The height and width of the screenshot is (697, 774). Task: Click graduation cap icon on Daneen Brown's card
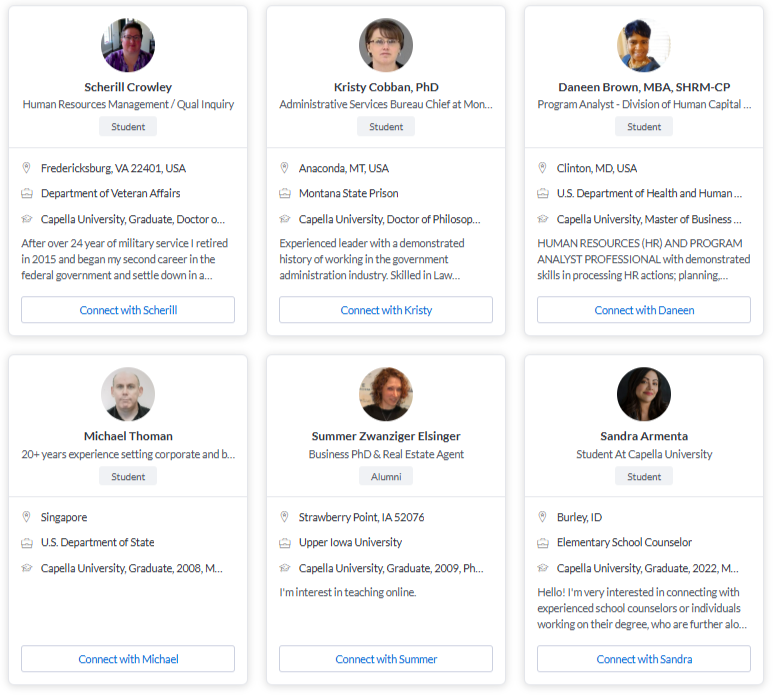tap(543, 219)
